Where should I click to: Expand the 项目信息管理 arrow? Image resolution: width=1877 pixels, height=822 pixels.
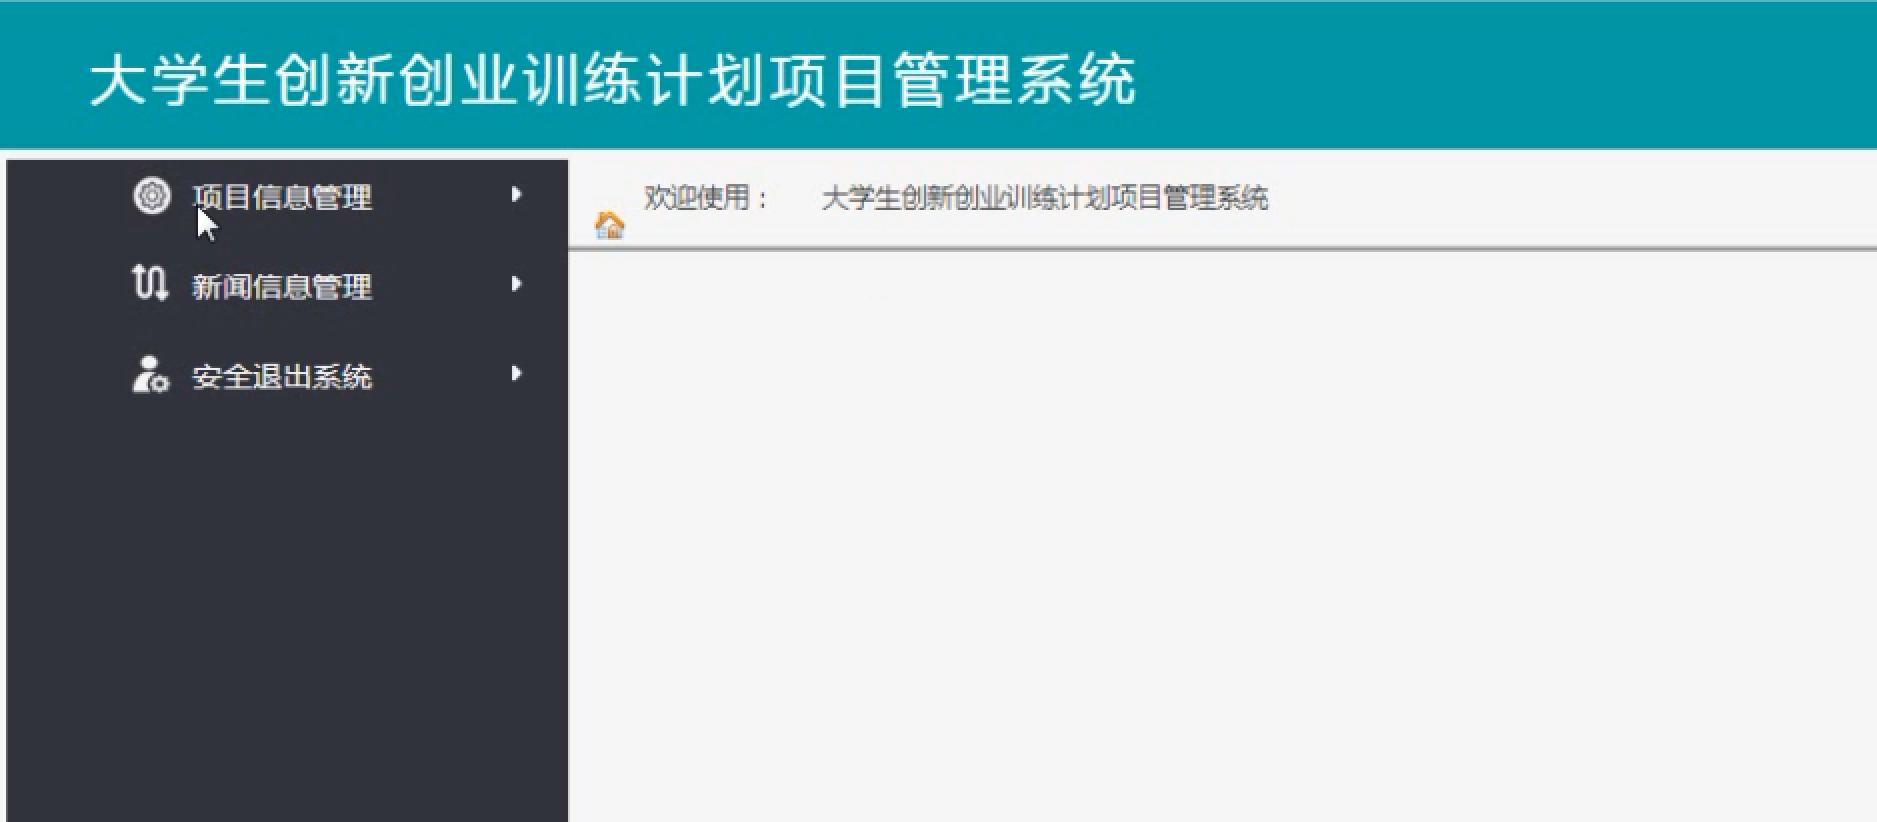point(516,194)
